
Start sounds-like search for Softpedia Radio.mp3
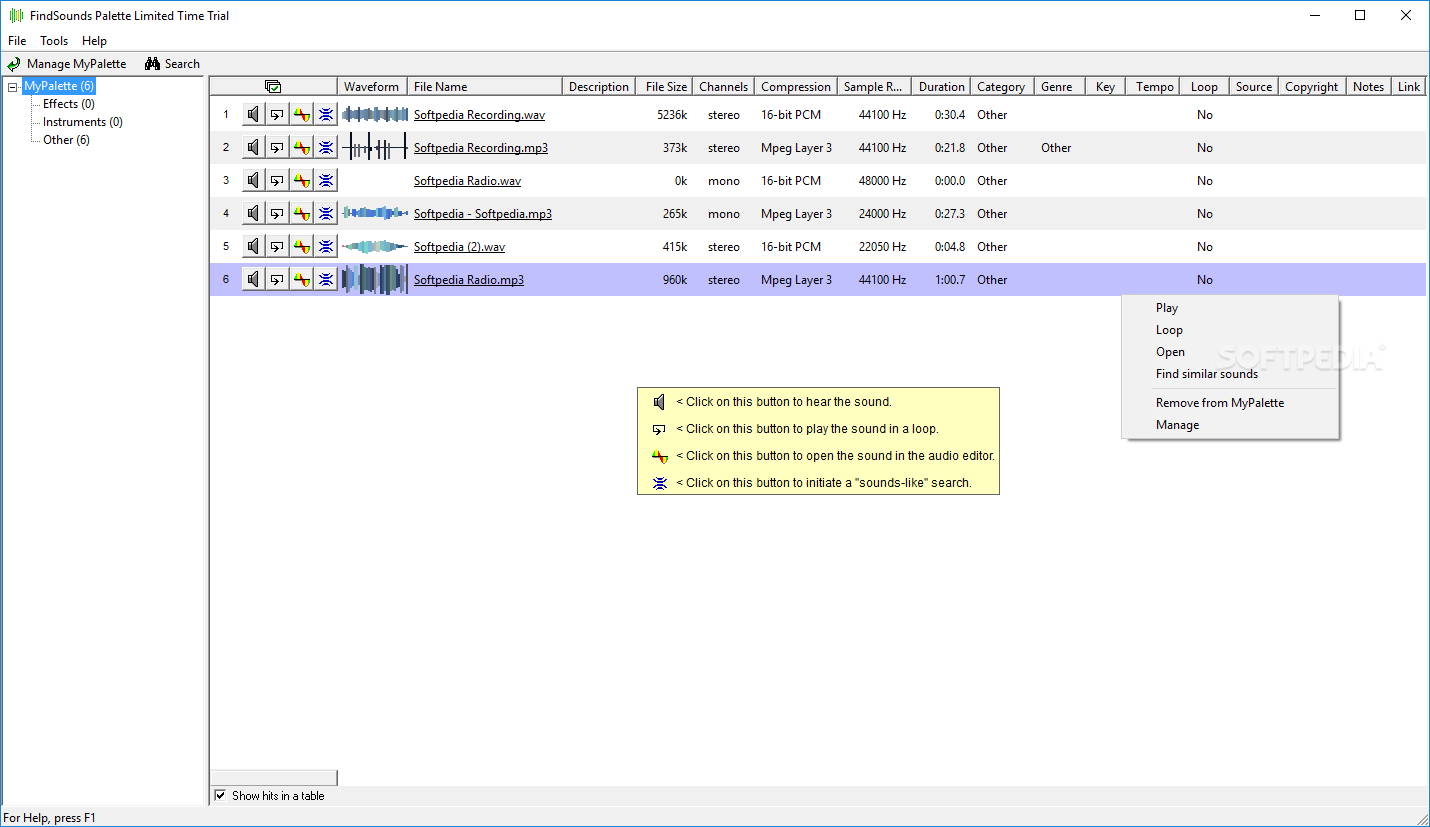(325, 280)
